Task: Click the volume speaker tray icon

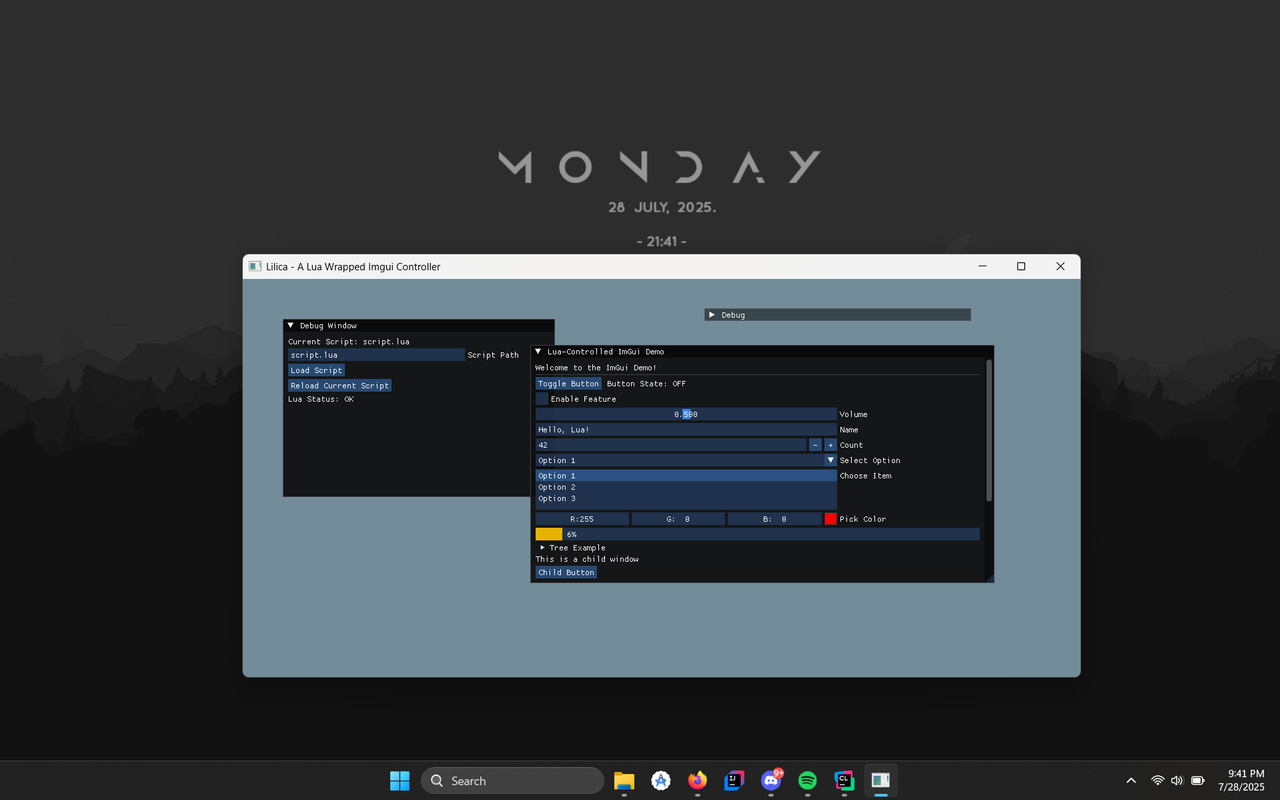Action: click(1177, 781)
